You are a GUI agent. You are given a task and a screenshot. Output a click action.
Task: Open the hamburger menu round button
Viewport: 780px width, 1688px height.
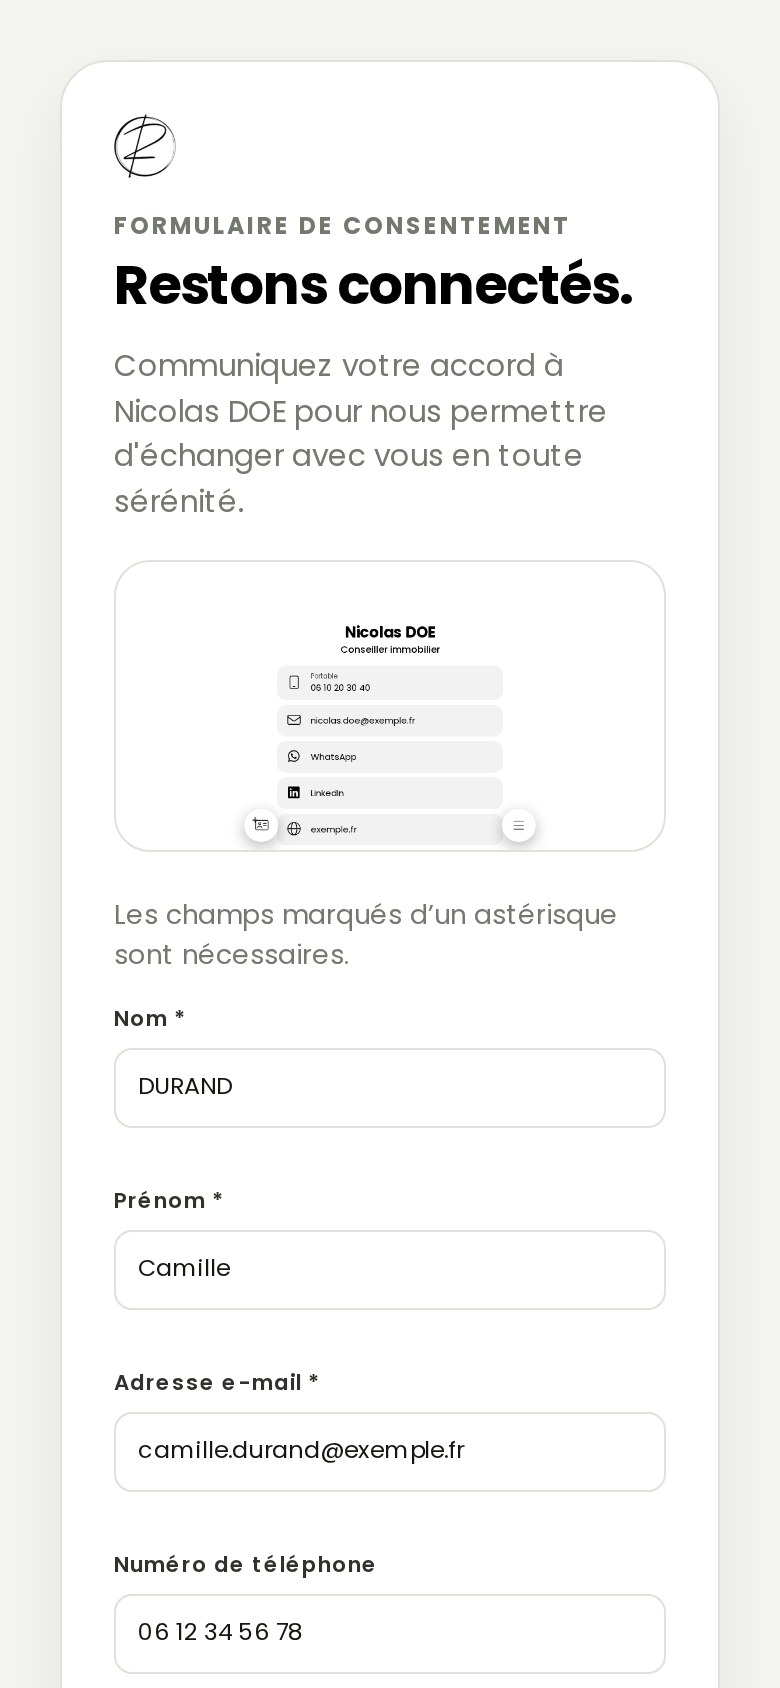click(519, 825)
